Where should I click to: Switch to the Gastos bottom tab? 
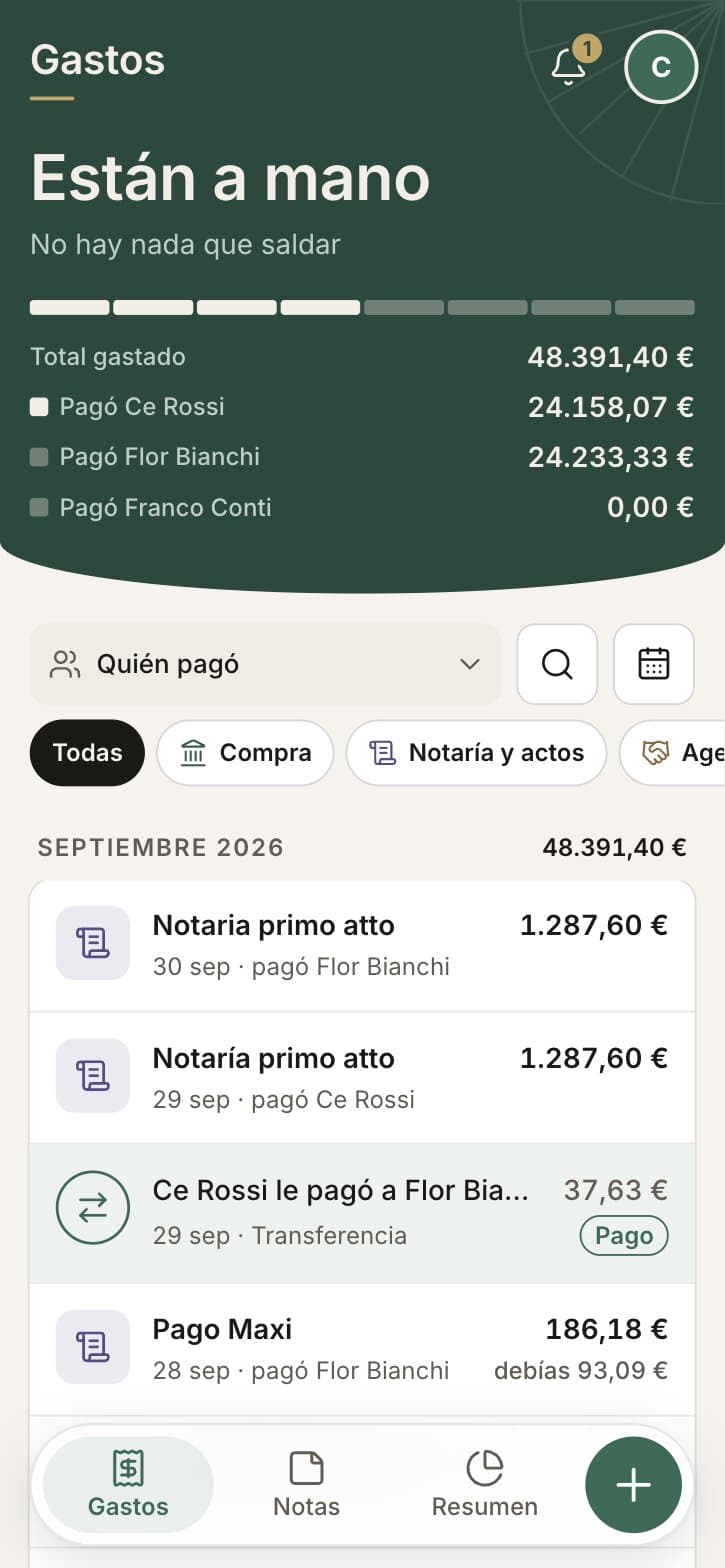(128, 1485)
